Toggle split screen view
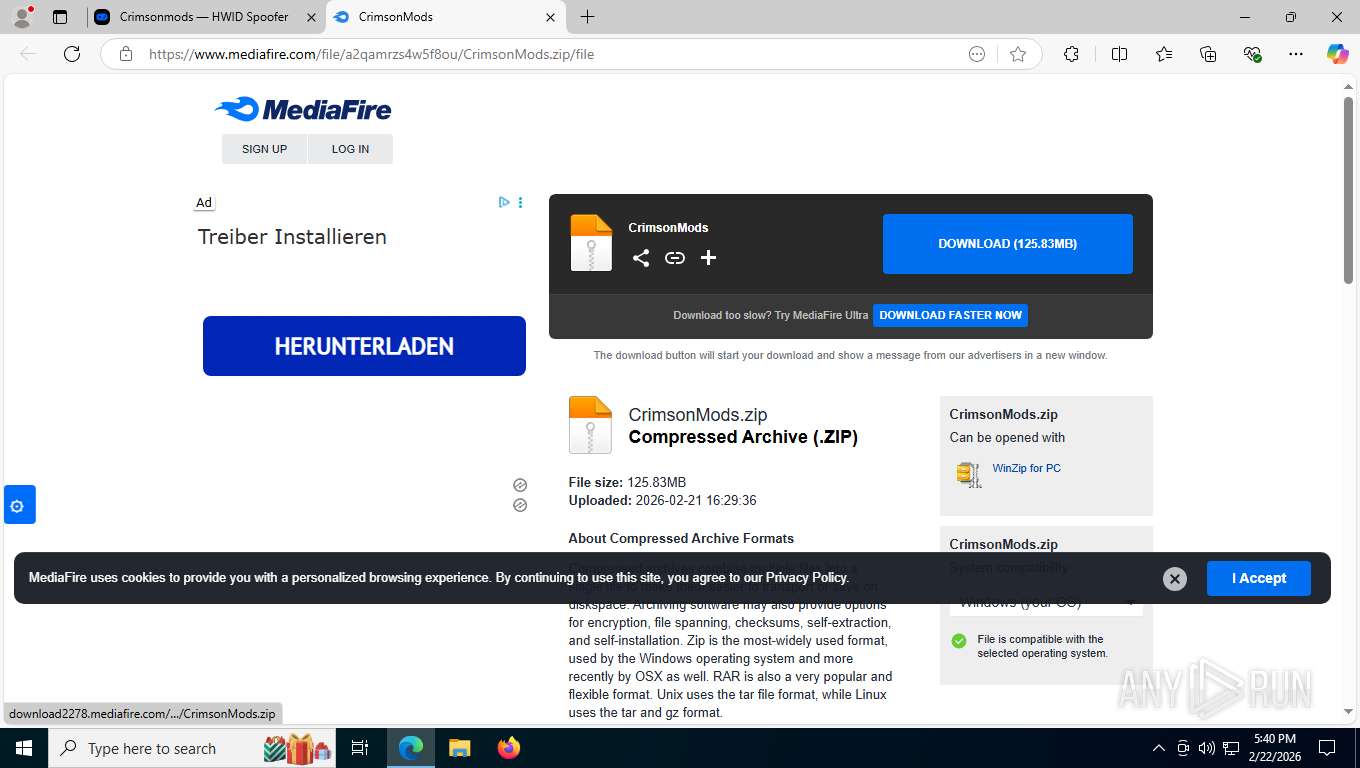This screenshot has height=768, width=1360. tap(1119, 54)
